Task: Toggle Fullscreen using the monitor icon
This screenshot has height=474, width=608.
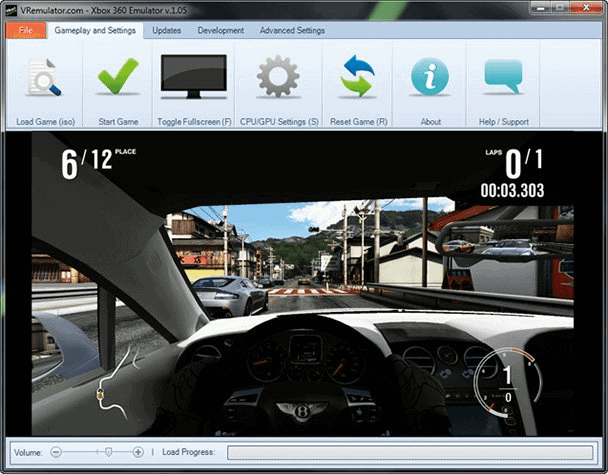Action: [194, 77]
